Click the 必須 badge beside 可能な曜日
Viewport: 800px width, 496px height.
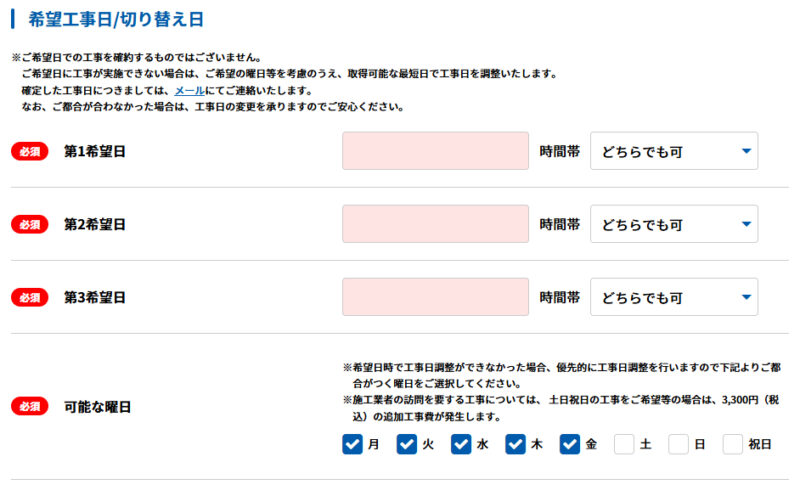click(30, 407)
